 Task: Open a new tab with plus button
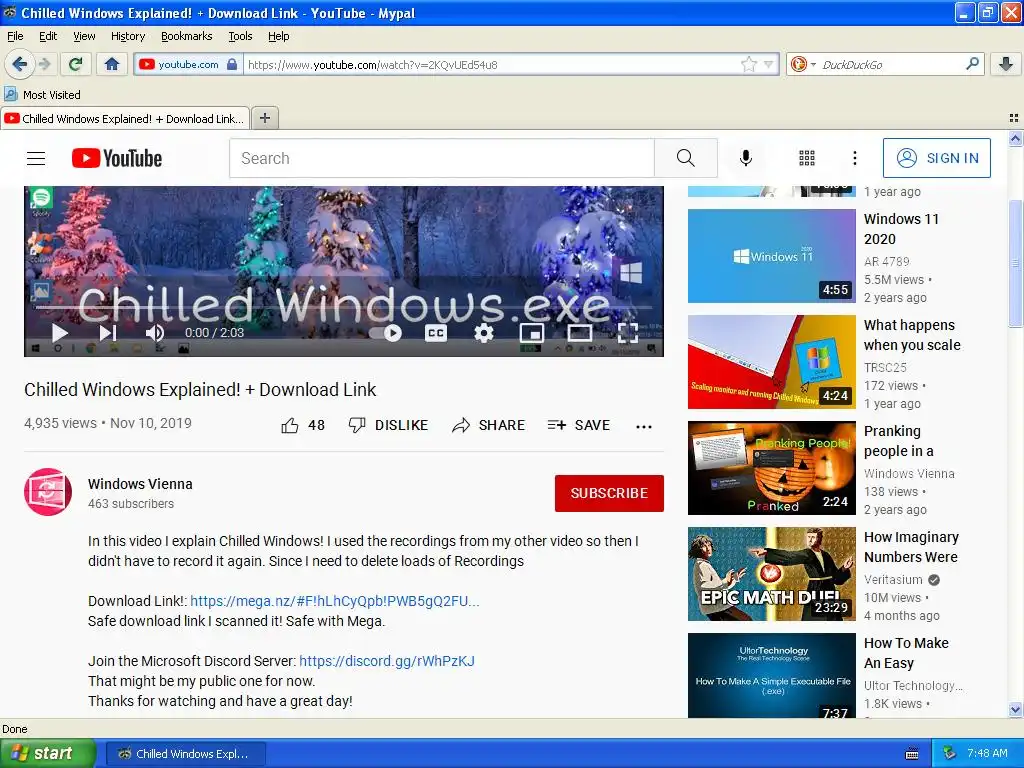click(264, 118)
